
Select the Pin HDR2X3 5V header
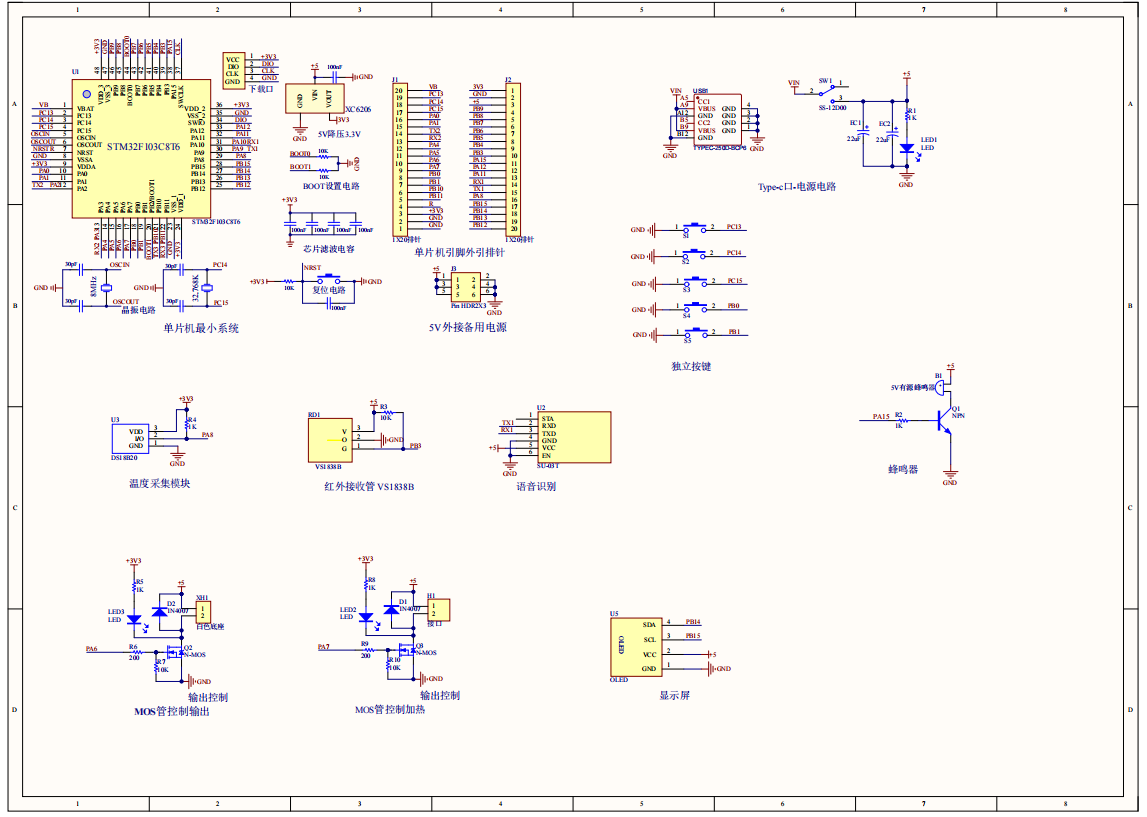point(467,287)
